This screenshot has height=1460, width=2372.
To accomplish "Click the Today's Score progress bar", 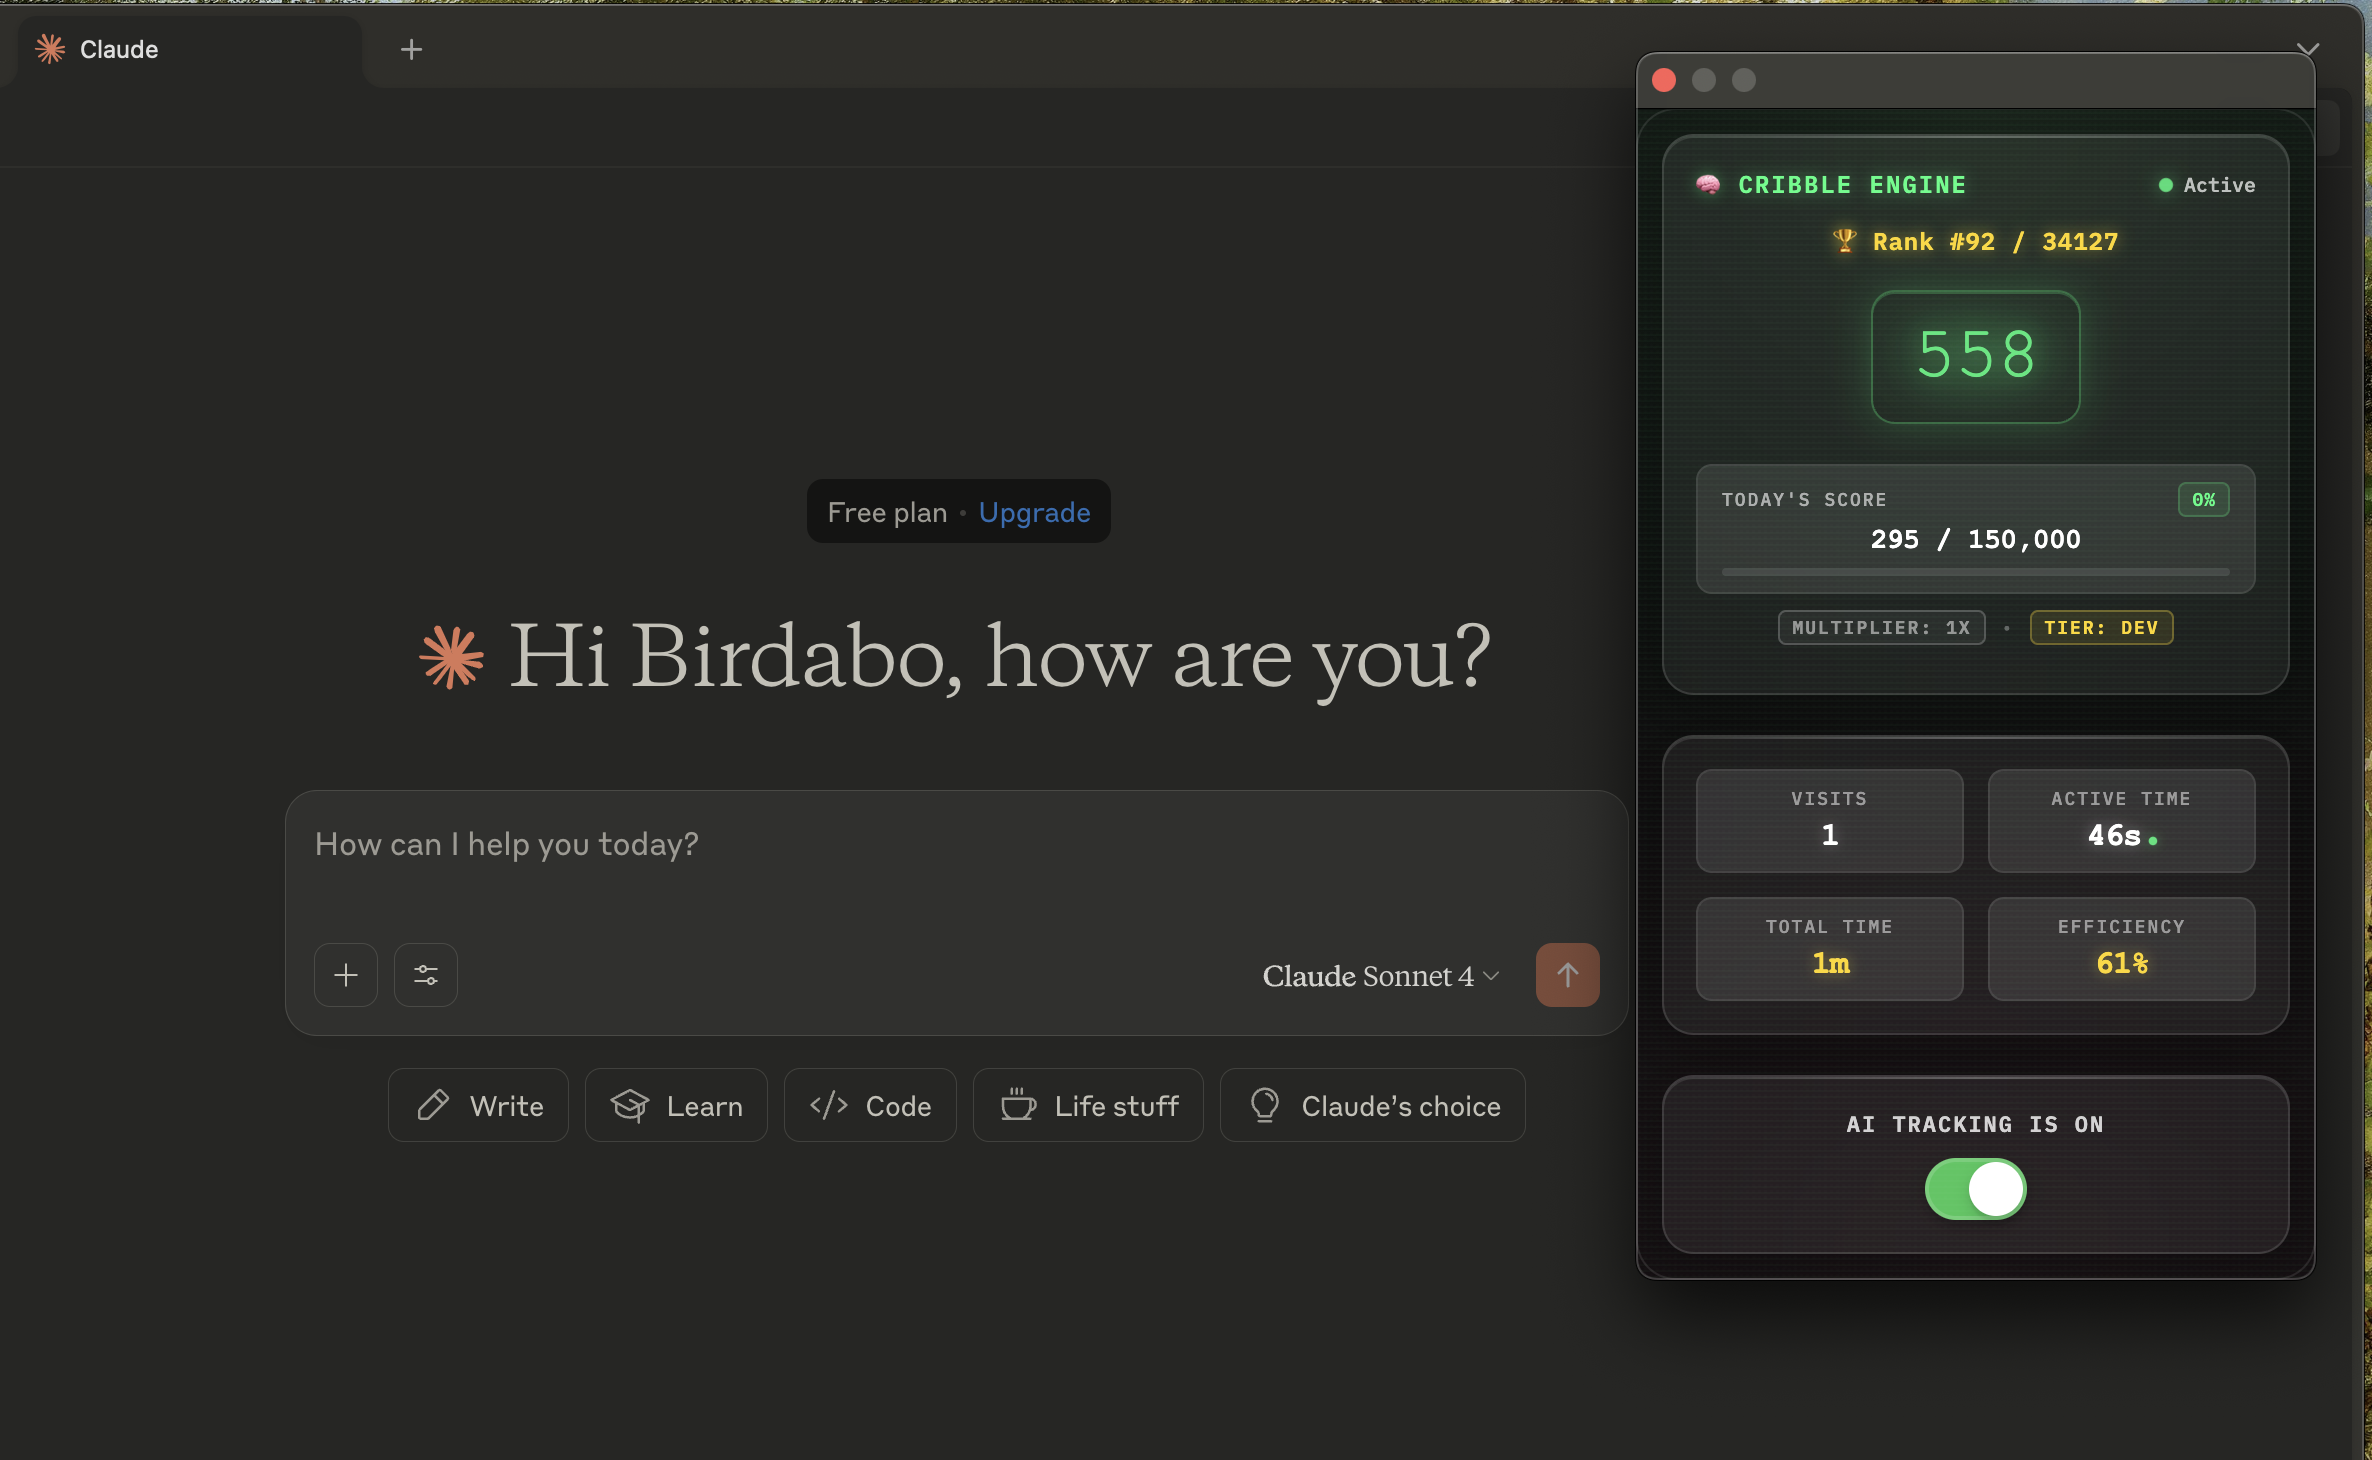I will tap(1975, 572).
